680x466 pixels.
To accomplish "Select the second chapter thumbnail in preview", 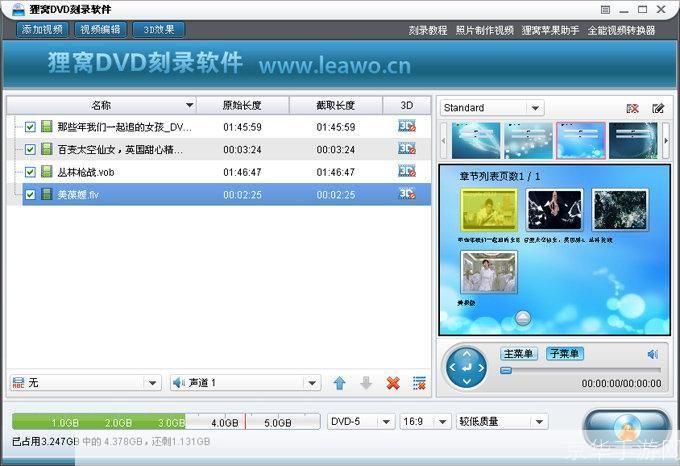I will click(554, 210).
